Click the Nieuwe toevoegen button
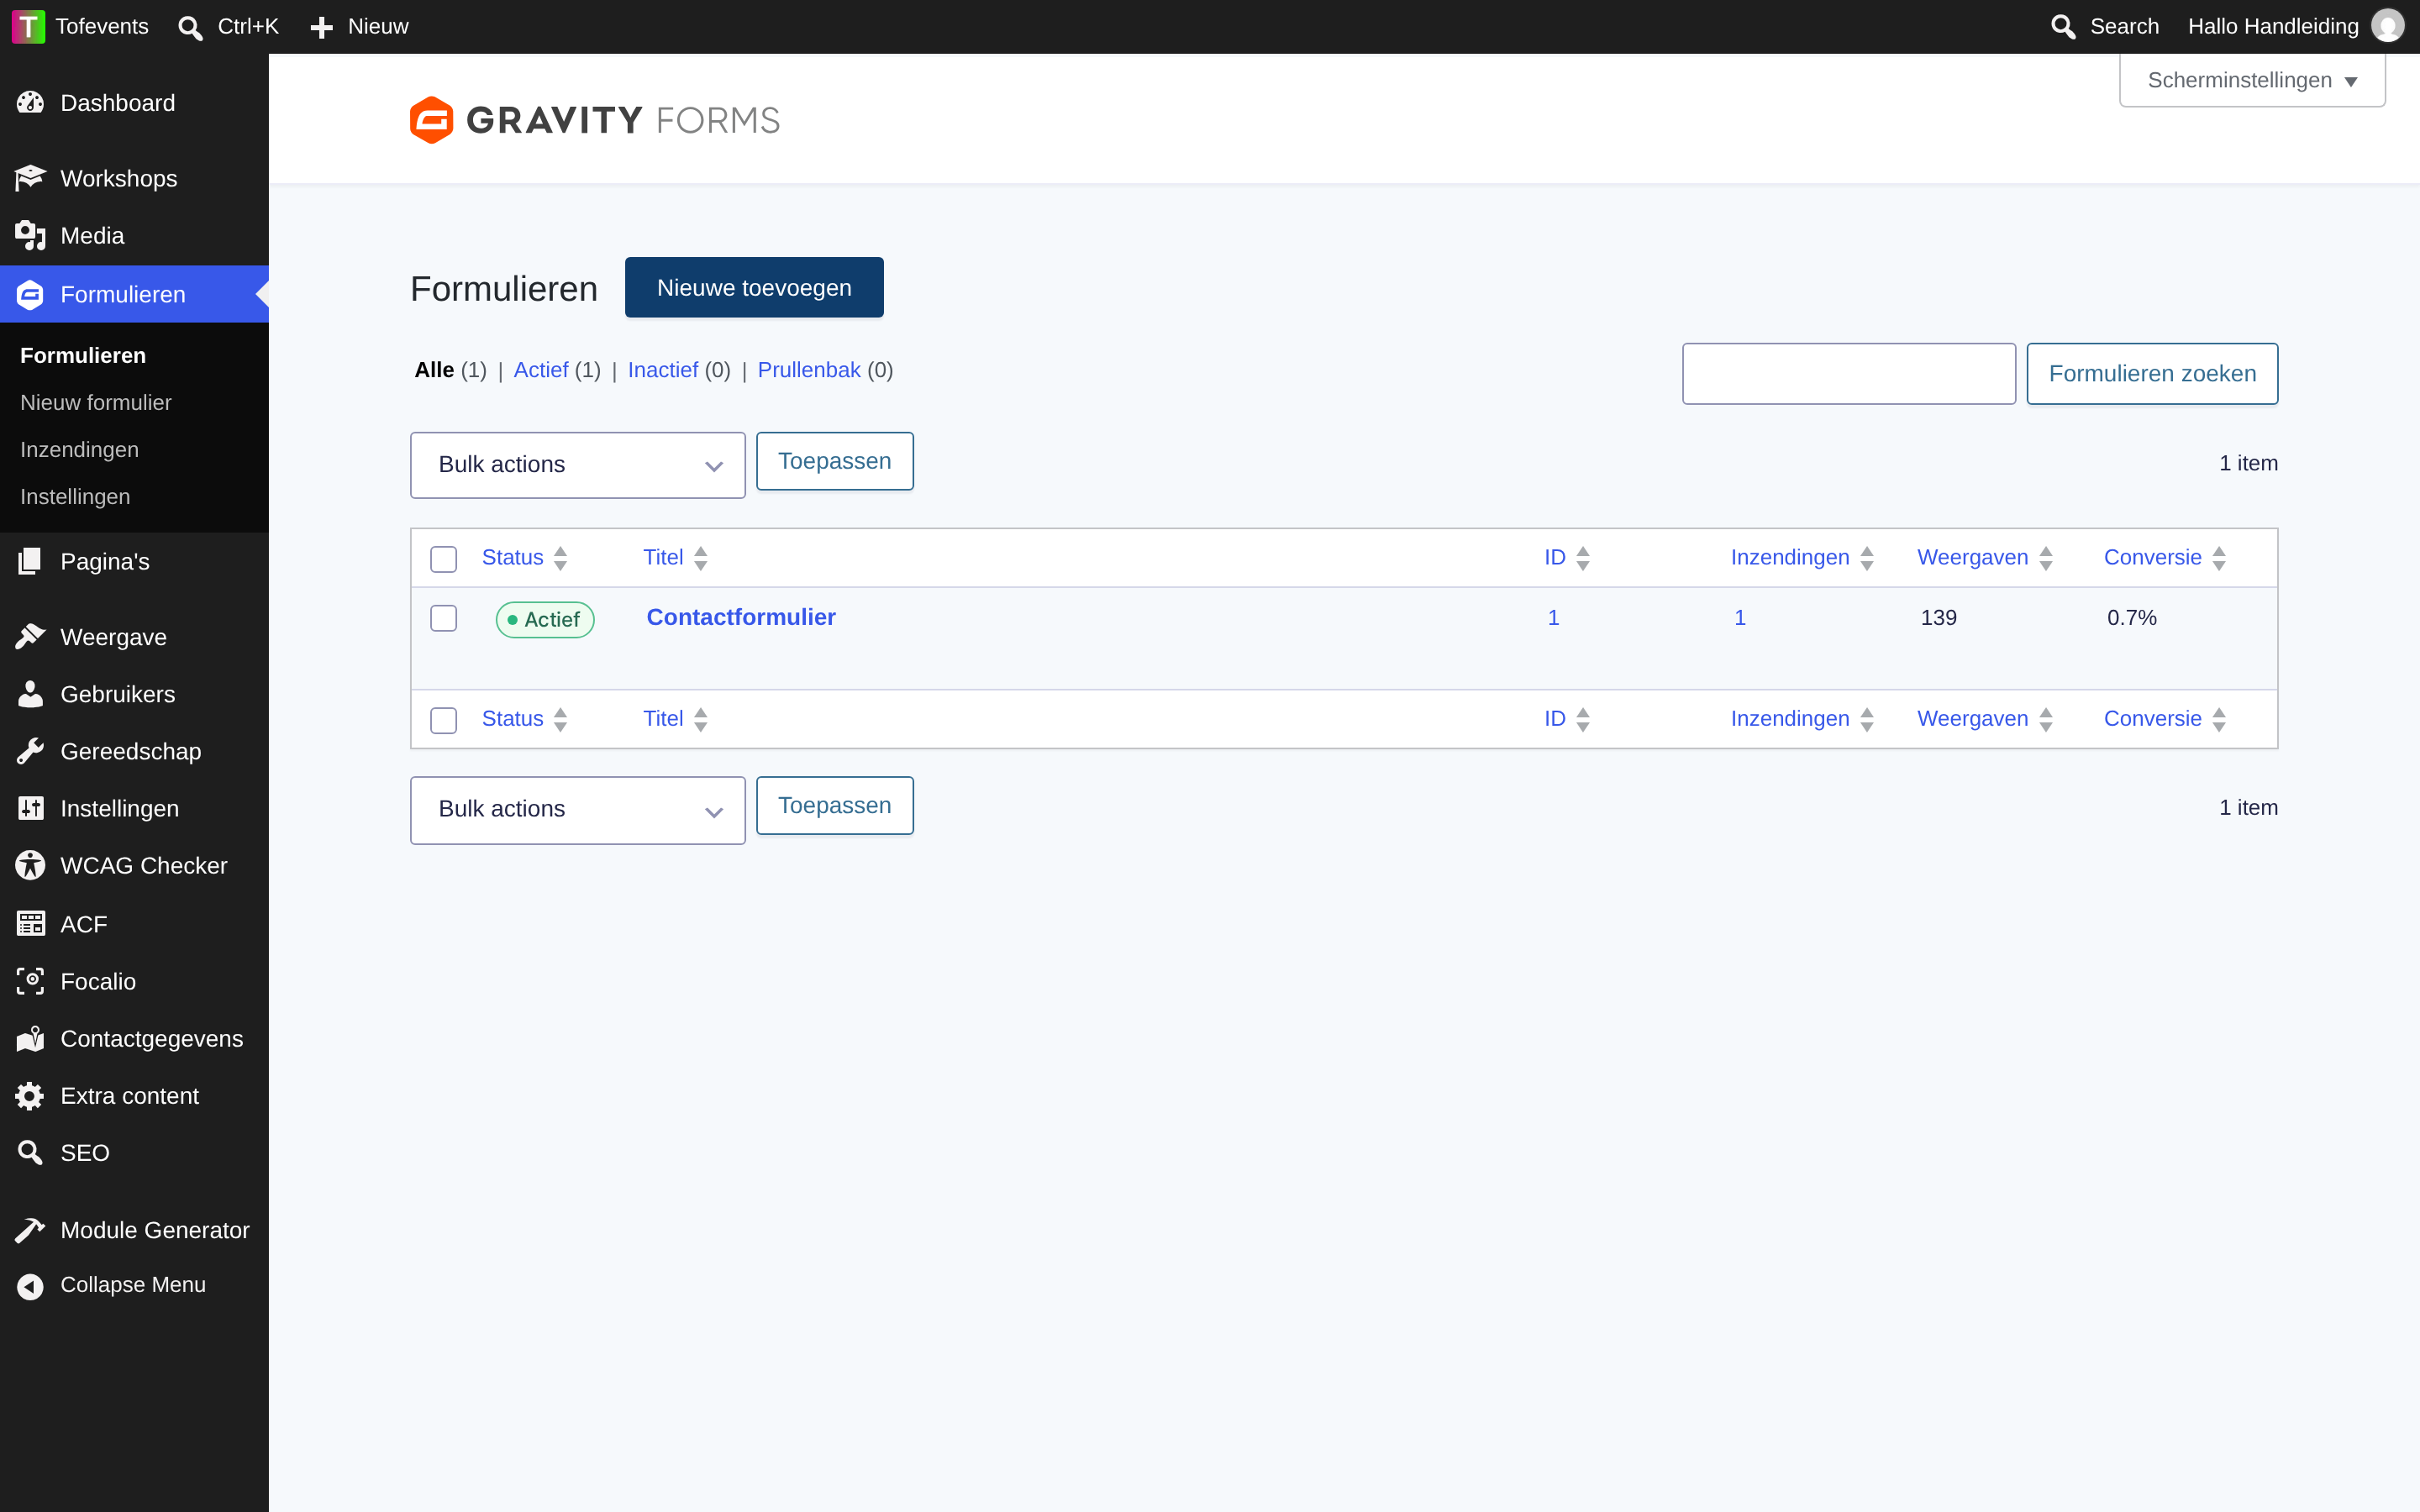This screenshot has width=2420, height=1512. (754, 287)
